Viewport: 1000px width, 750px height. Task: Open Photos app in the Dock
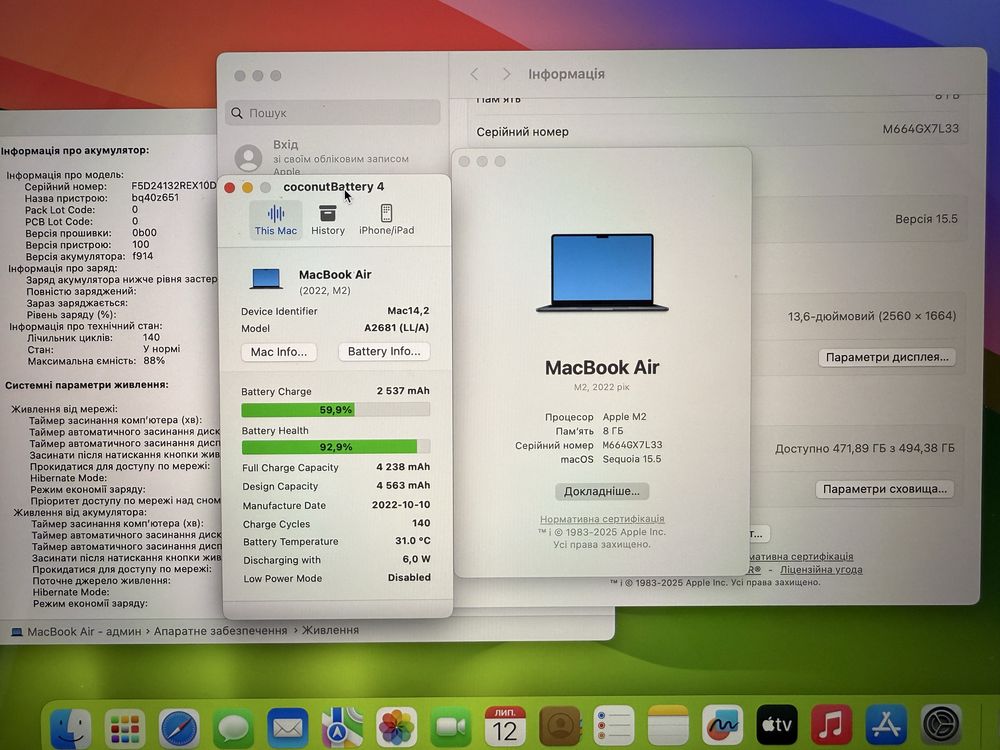point(396,727)
